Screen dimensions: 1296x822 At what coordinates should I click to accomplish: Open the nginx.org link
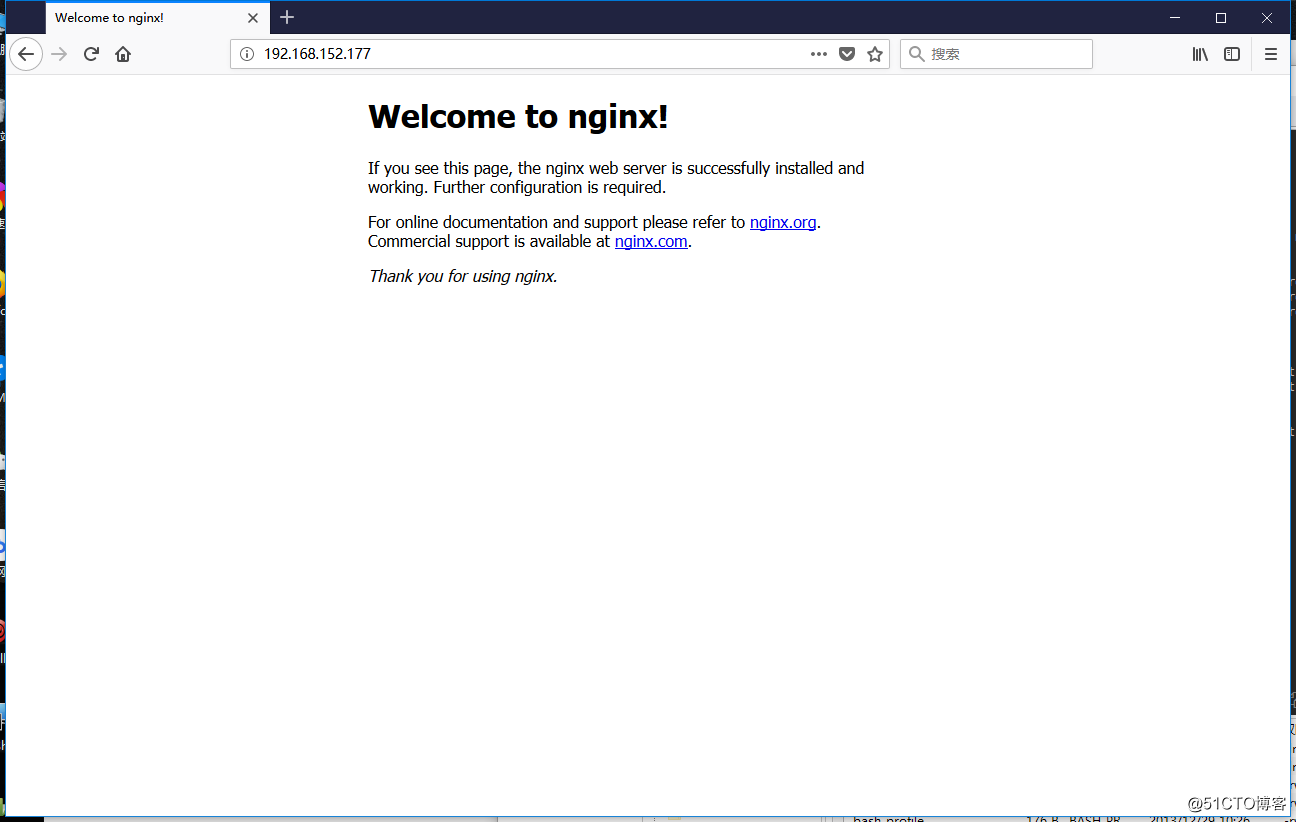pyautogui.click(x=783, y=222)
